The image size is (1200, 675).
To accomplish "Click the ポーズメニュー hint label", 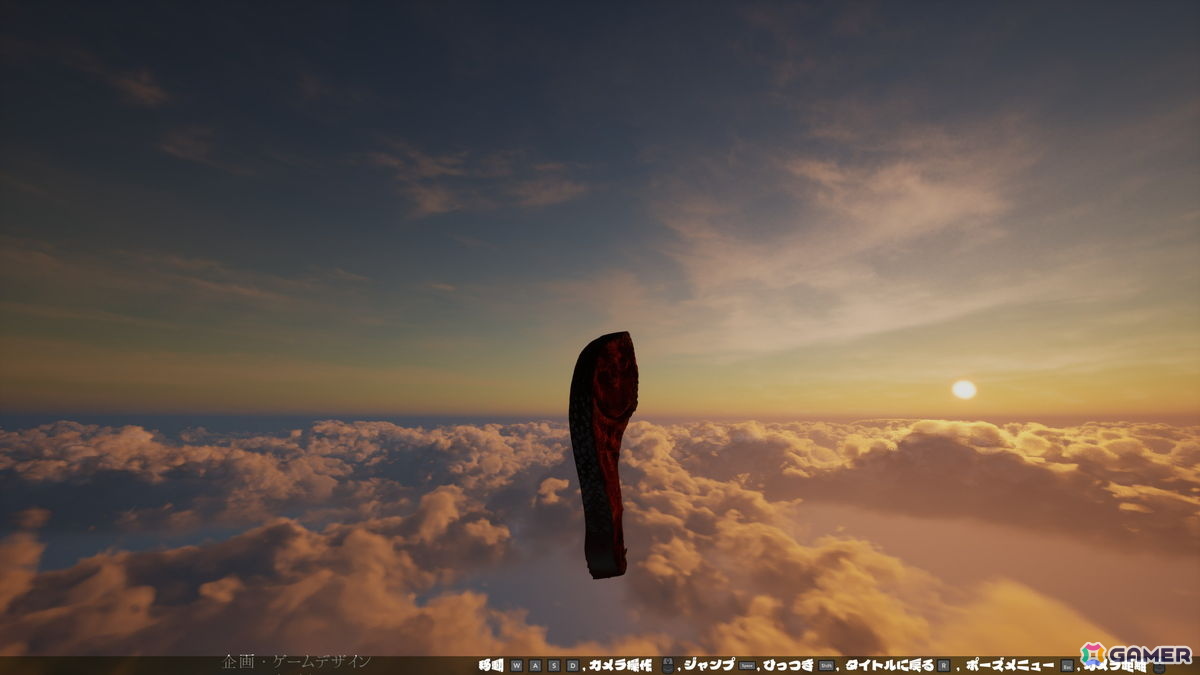I will tap(1008, 665).
